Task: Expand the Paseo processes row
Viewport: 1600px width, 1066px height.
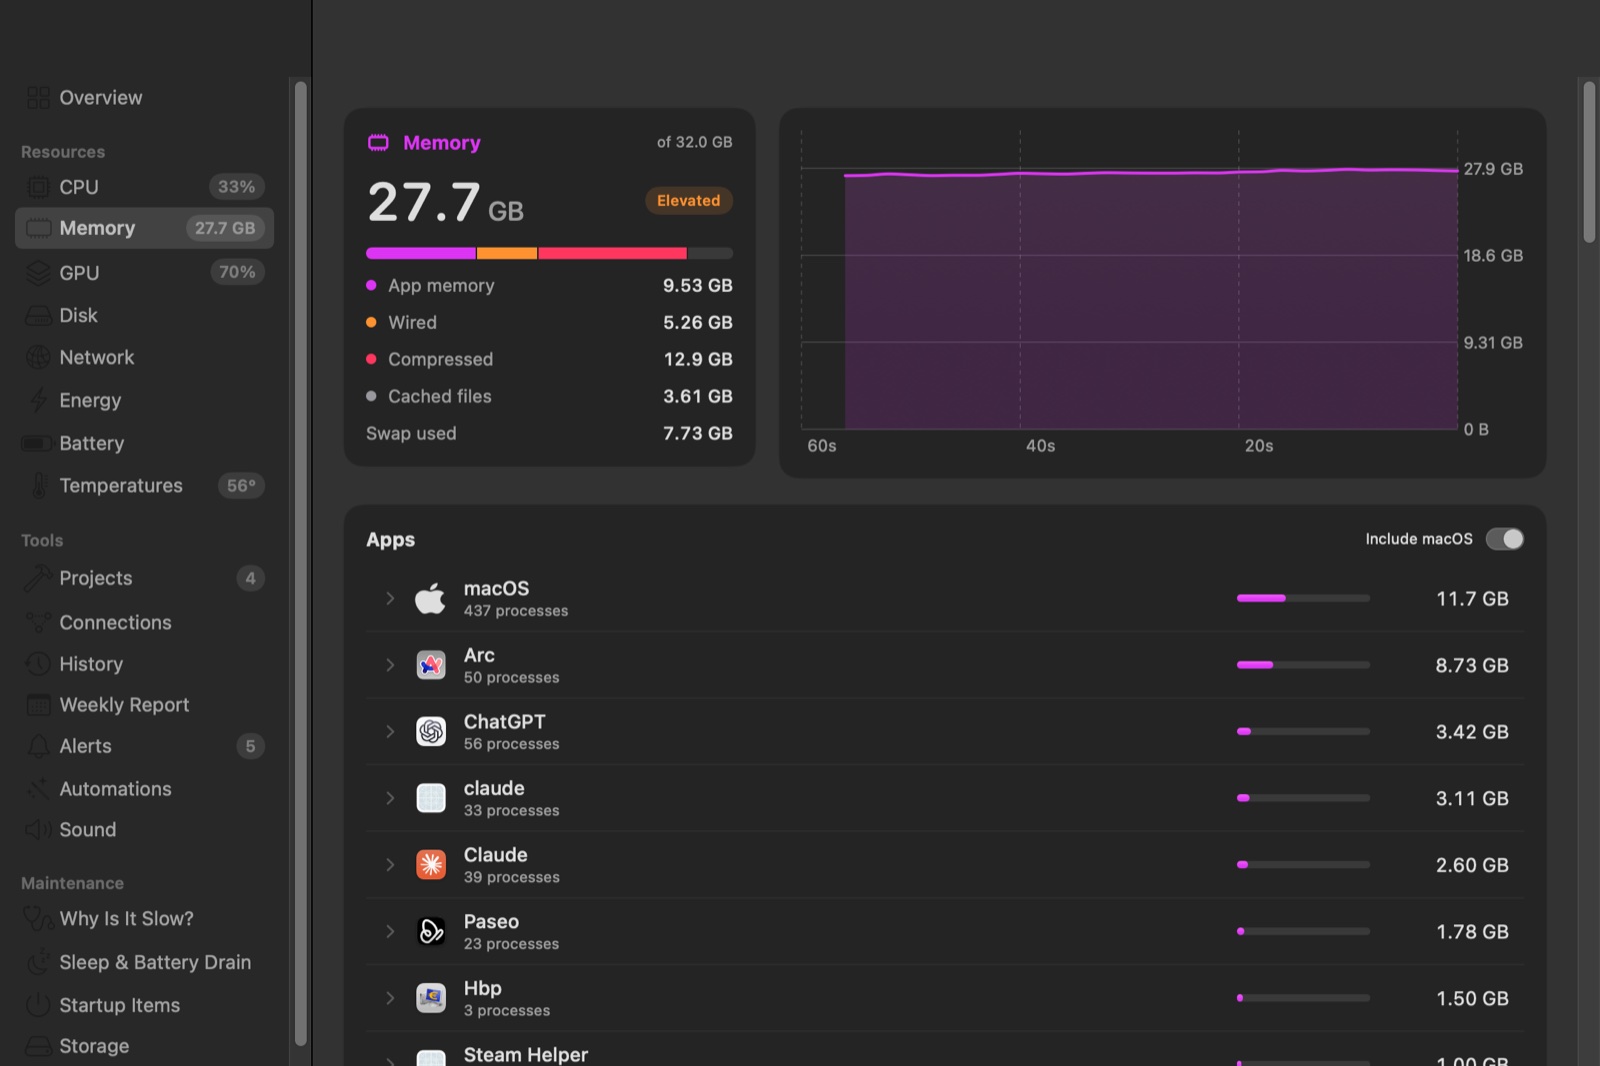Action: point(390,932)
